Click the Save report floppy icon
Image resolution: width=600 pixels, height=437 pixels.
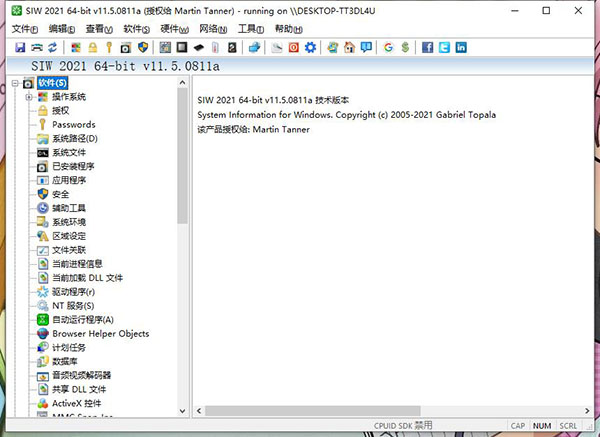click(20, 47)
